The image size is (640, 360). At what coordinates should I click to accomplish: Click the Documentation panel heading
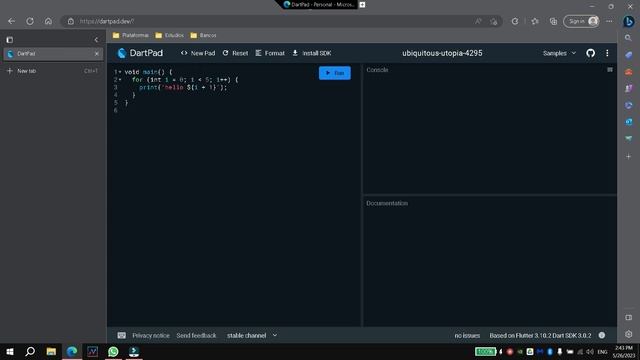(387, 203)
